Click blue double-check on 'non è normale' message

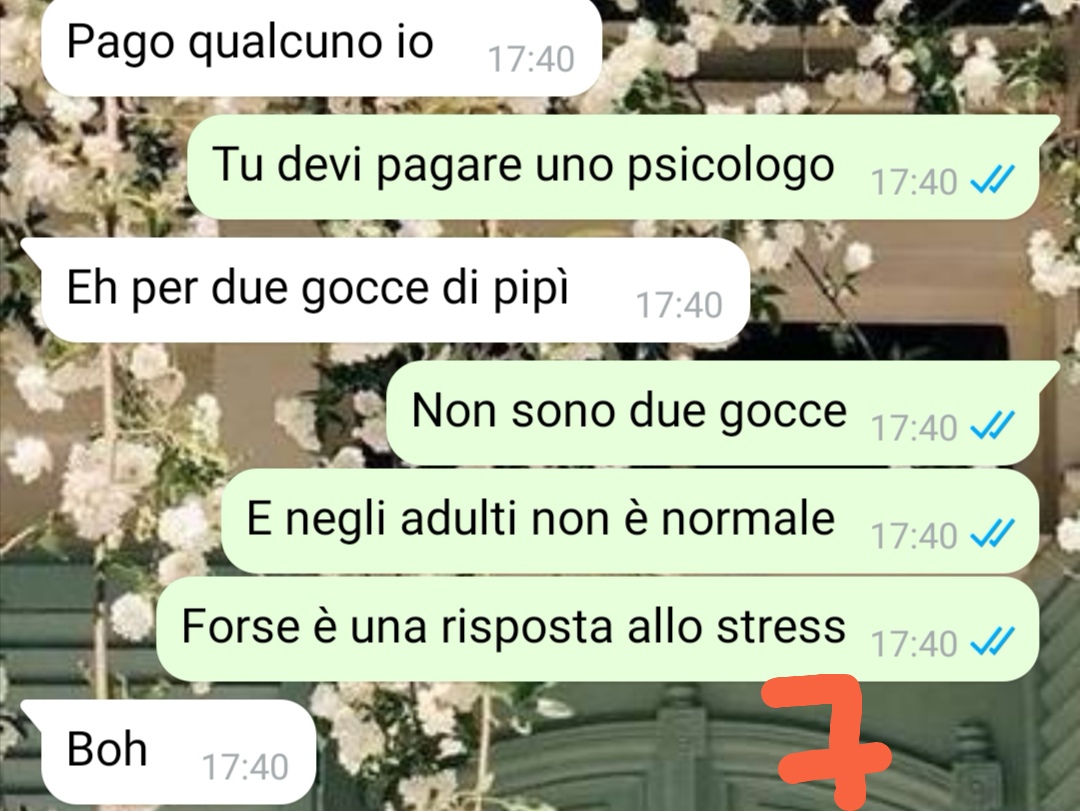tap(992, 534)
